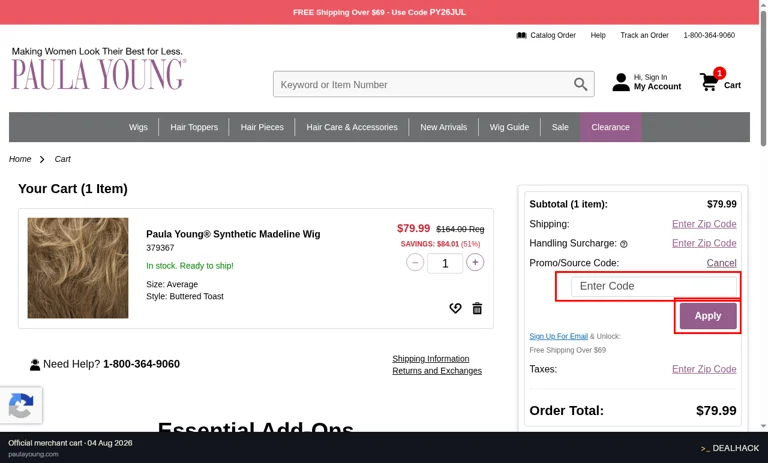Viewport: 768px width, 463px height.
Task: Click the account person icon
Action: tap(621, 82)
